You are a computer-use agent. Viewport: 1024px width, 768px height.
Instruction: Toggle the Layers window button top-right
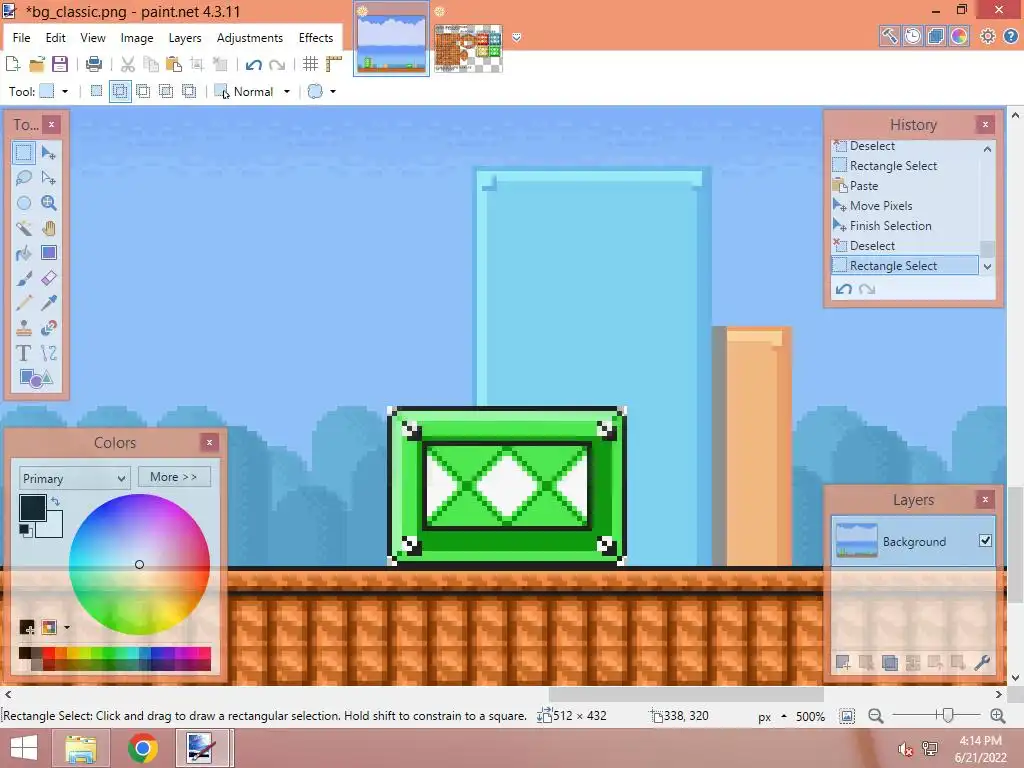point(936,36)
